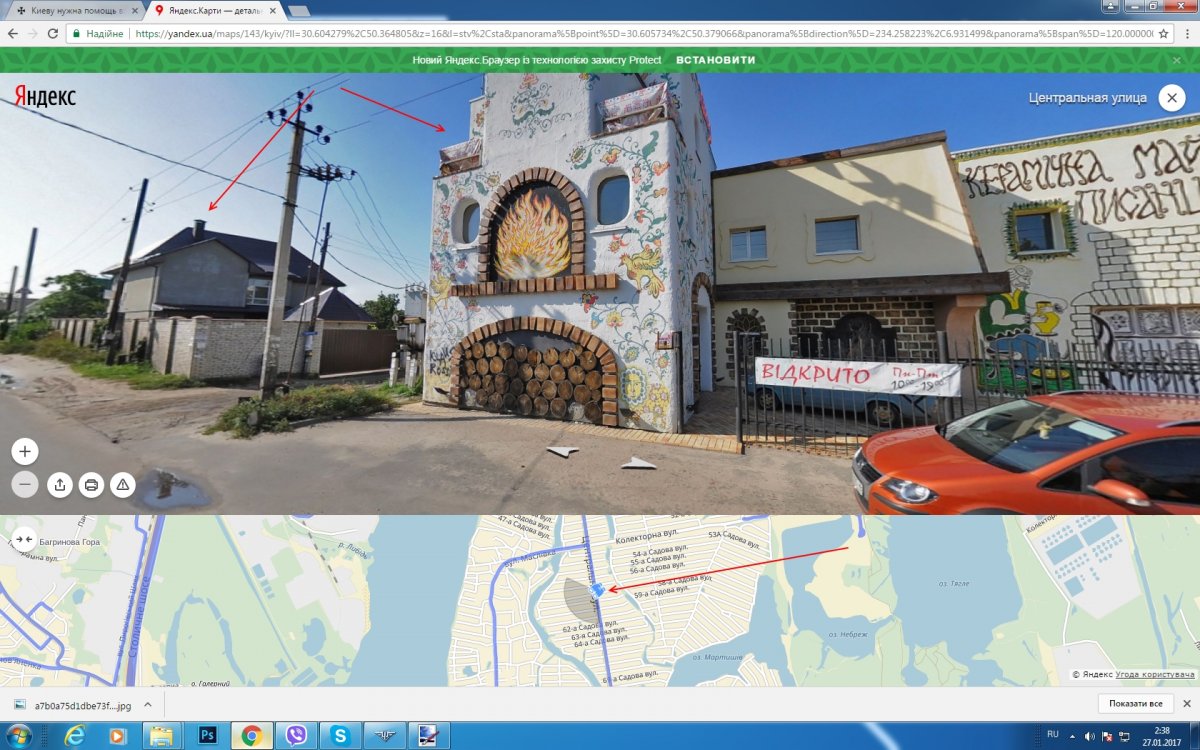Go back with the browser back arrow
Viewport: 1200px width, 750px height.
pyautogui.click(x=13, y=33)
